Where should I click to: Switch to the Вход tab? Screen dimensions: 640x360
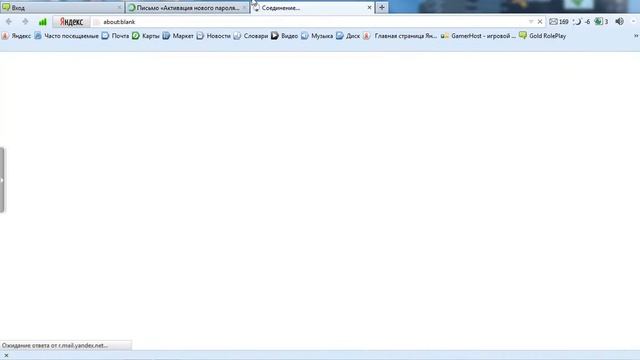61,8
